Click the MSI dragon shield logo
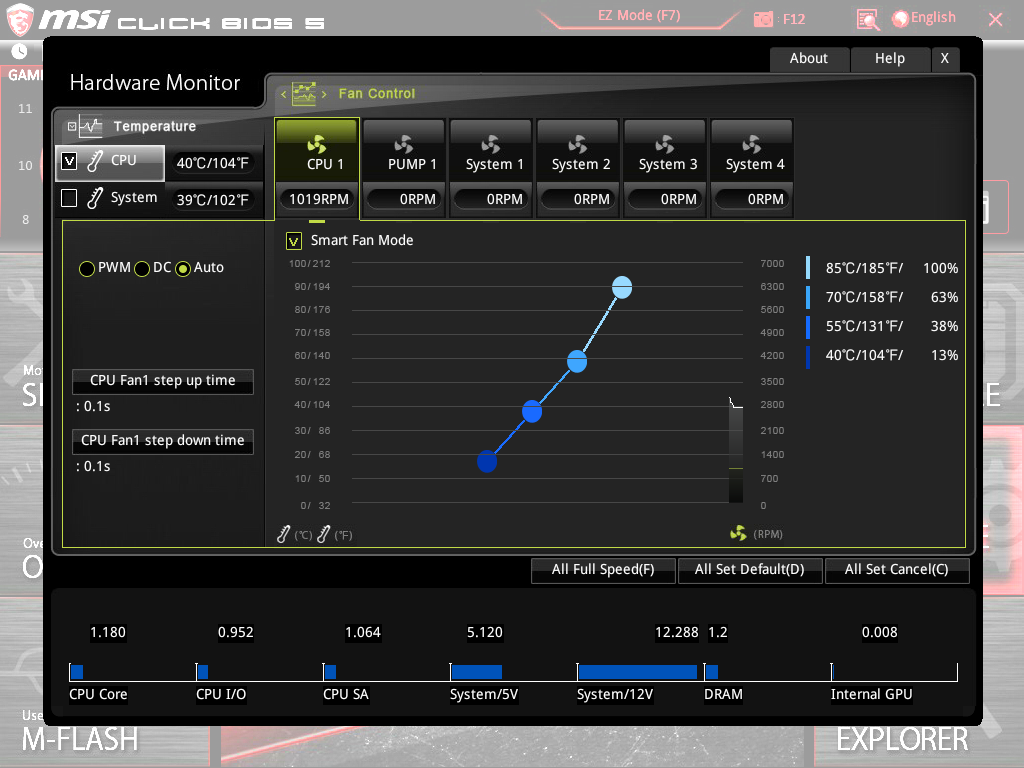The width and height of the screenshot is (1024, 768). click(20, 19)
